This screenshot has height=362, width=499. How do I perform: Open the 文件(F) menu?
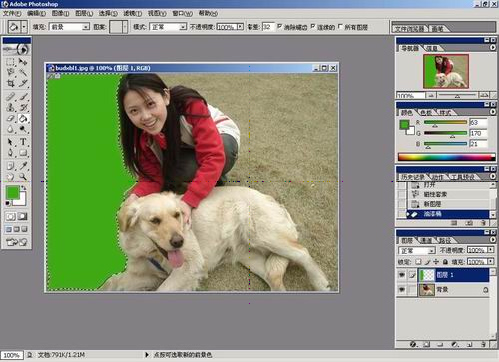coord(12,13)
